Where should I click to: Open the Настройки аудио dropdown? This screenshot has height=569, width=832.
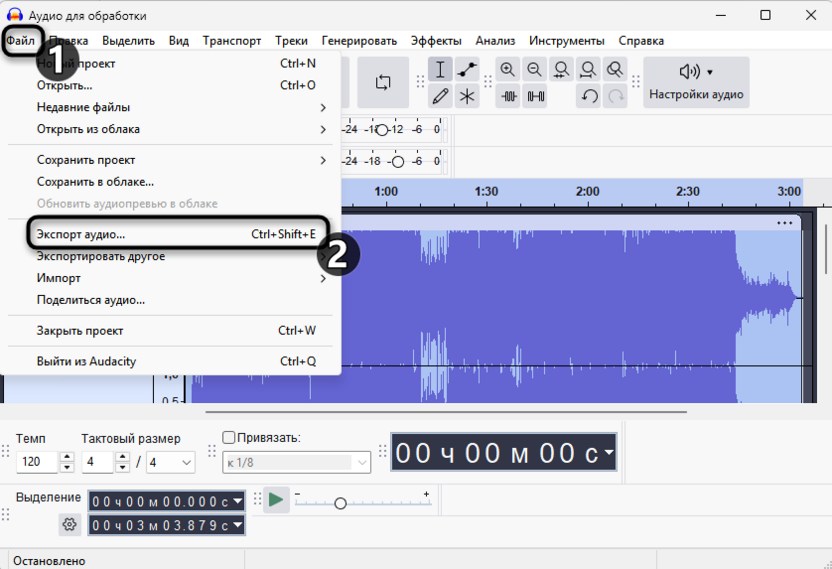(x=696, y=82)
